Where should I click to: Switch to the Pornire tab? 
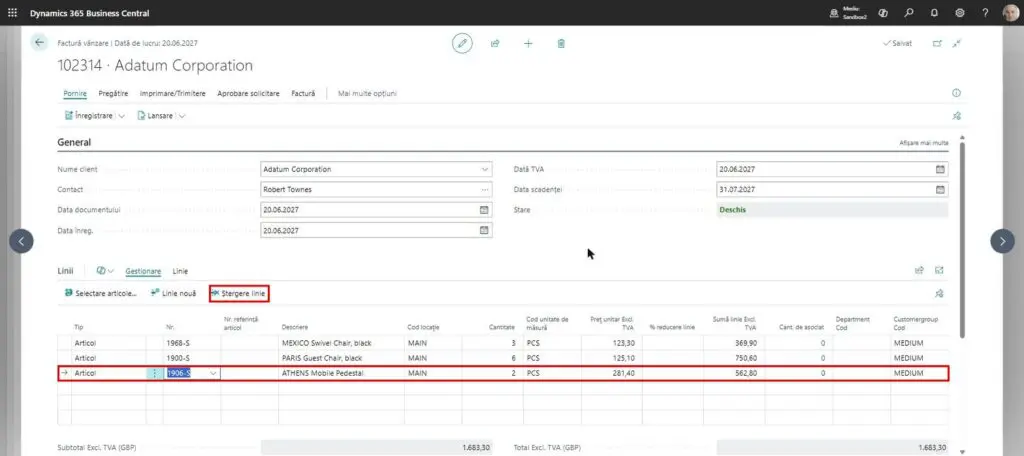click(75, 93)
